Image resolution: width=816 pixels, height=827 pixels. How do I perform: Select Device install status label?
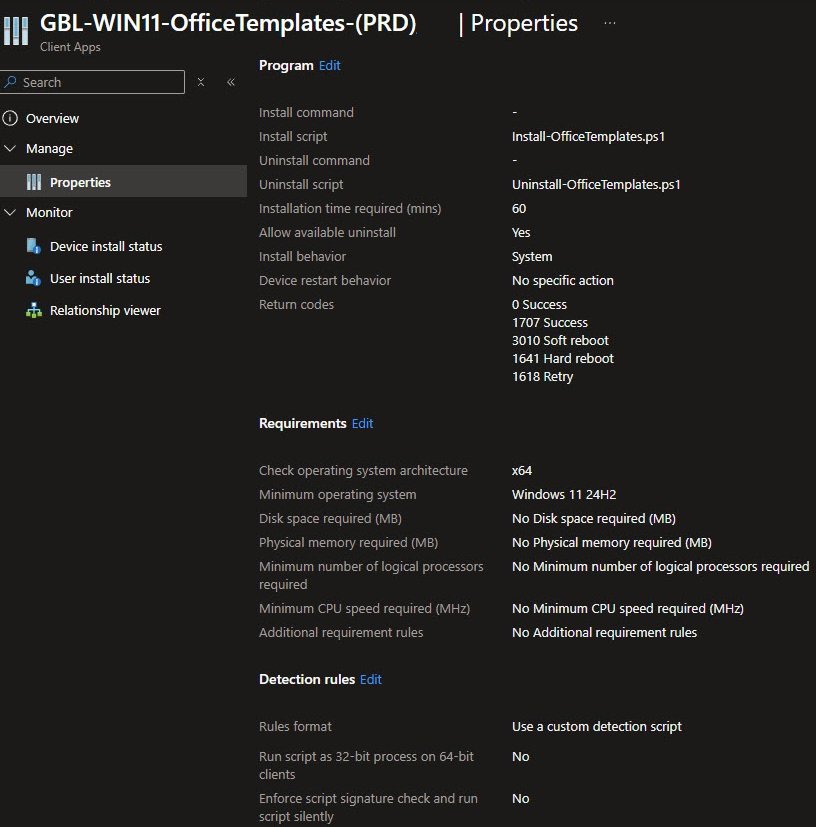(106, 246)
